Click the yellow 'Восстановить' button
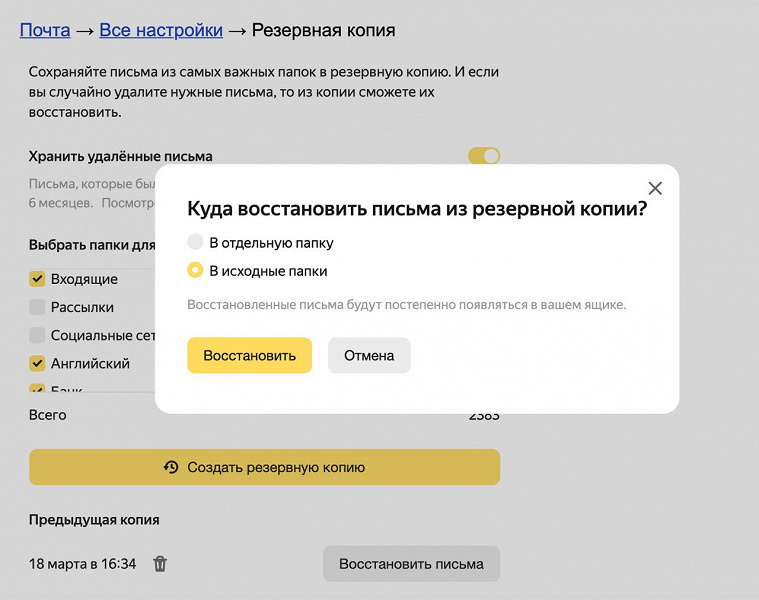This screenshot has height=600, width=759. point(249,355)
